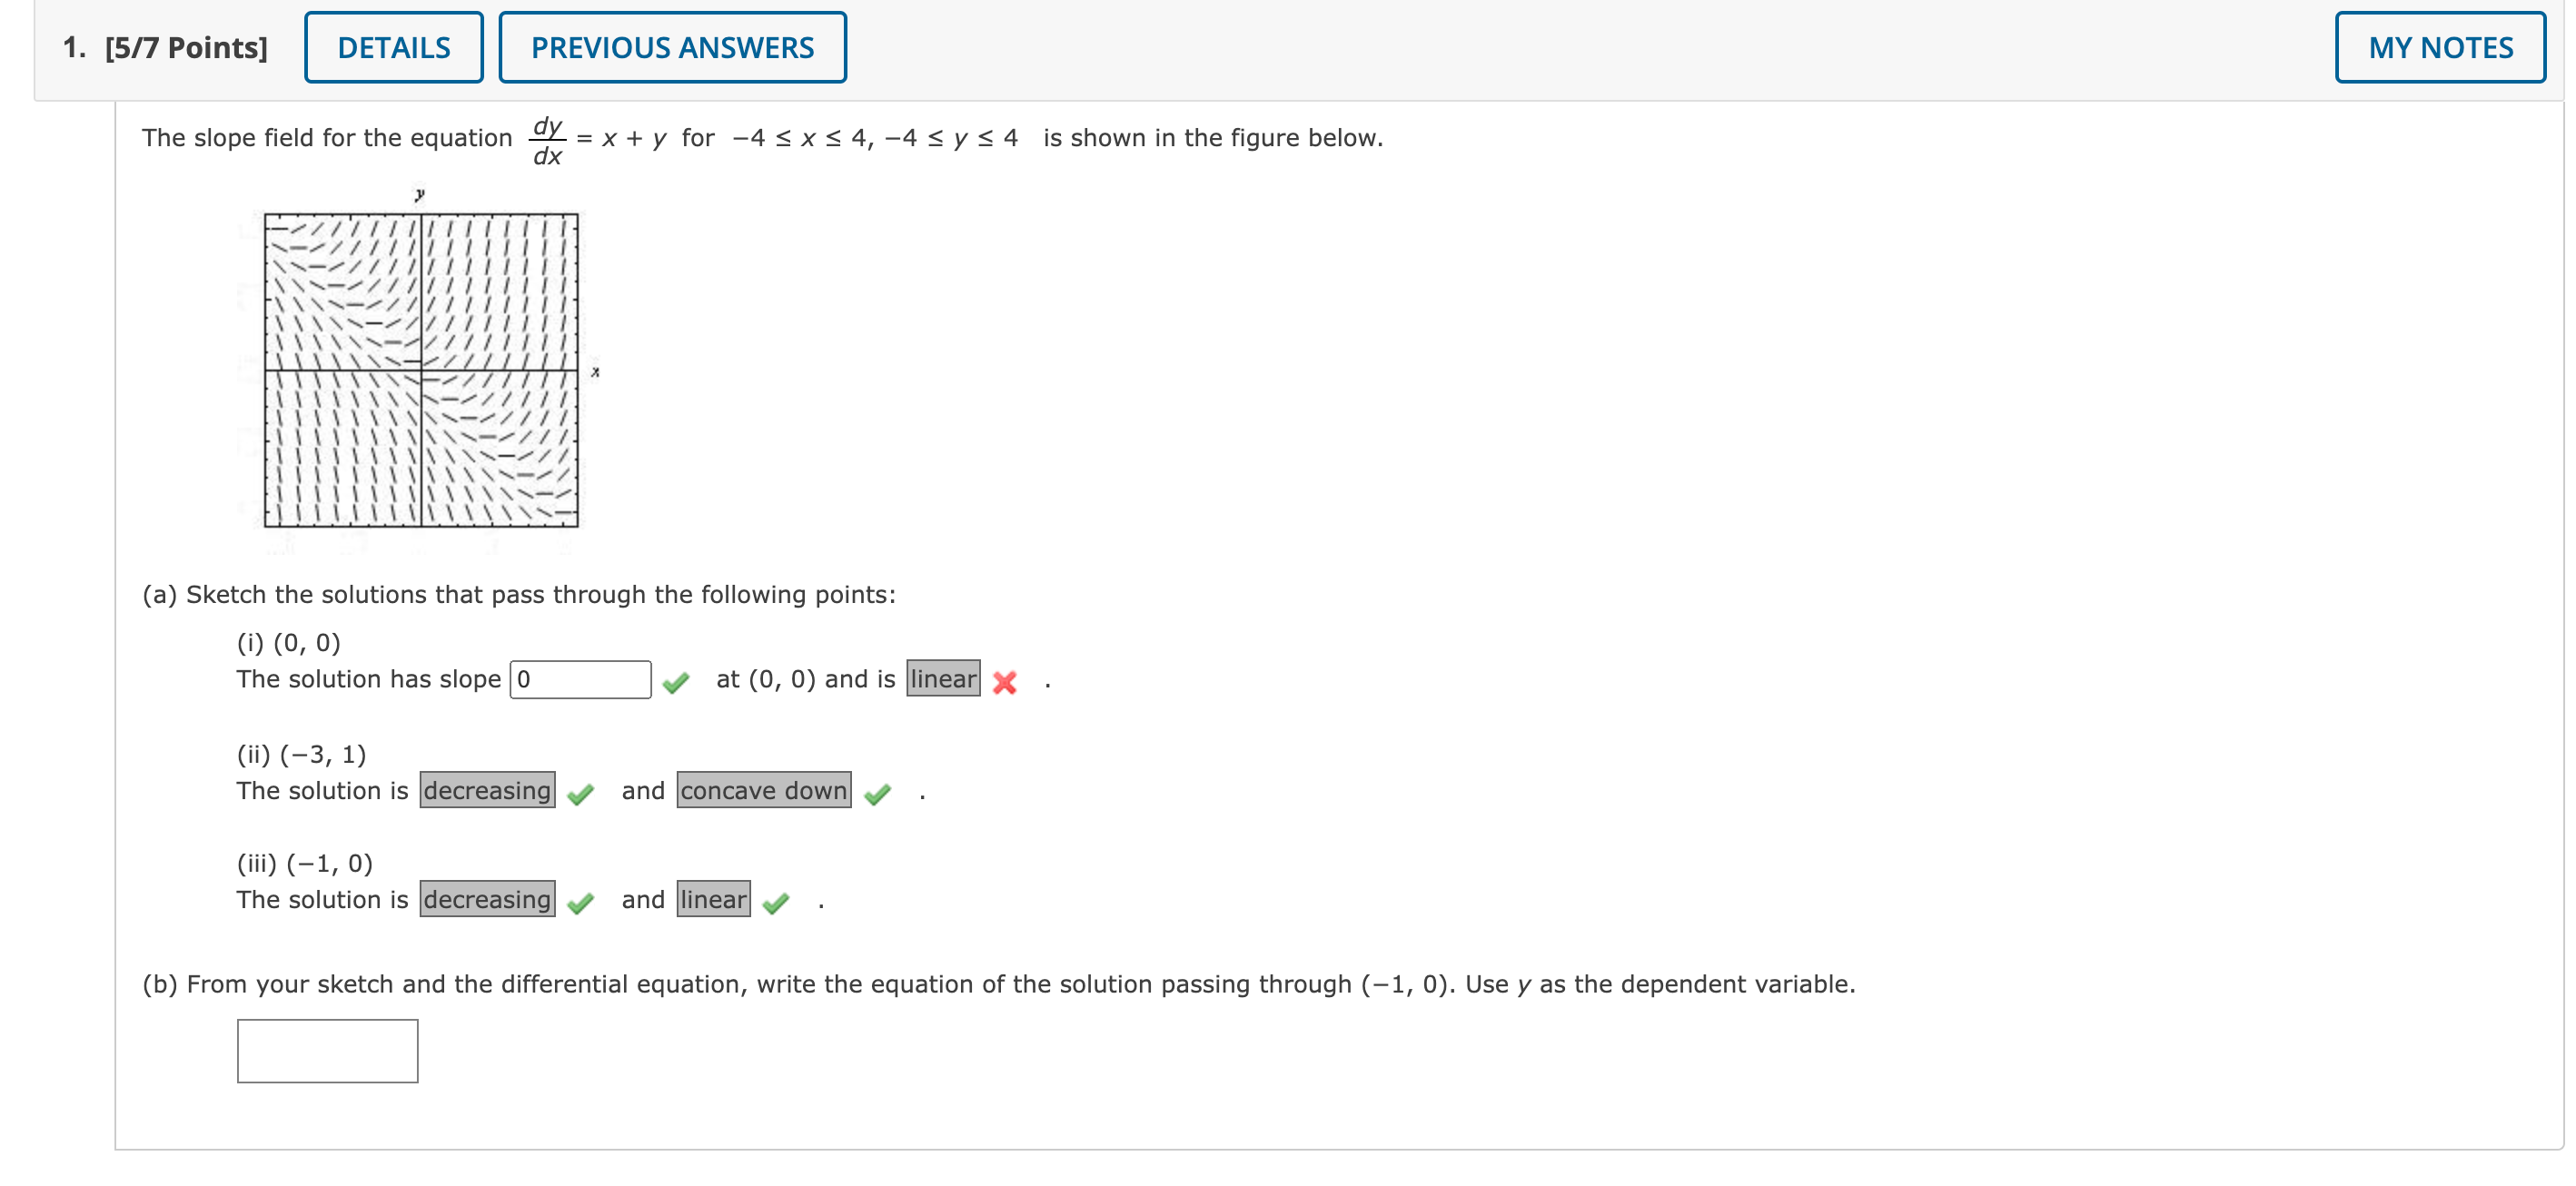2576x1186 pixels.
Task: Click the y-axis label on the figure
Action: coord(419,193)
